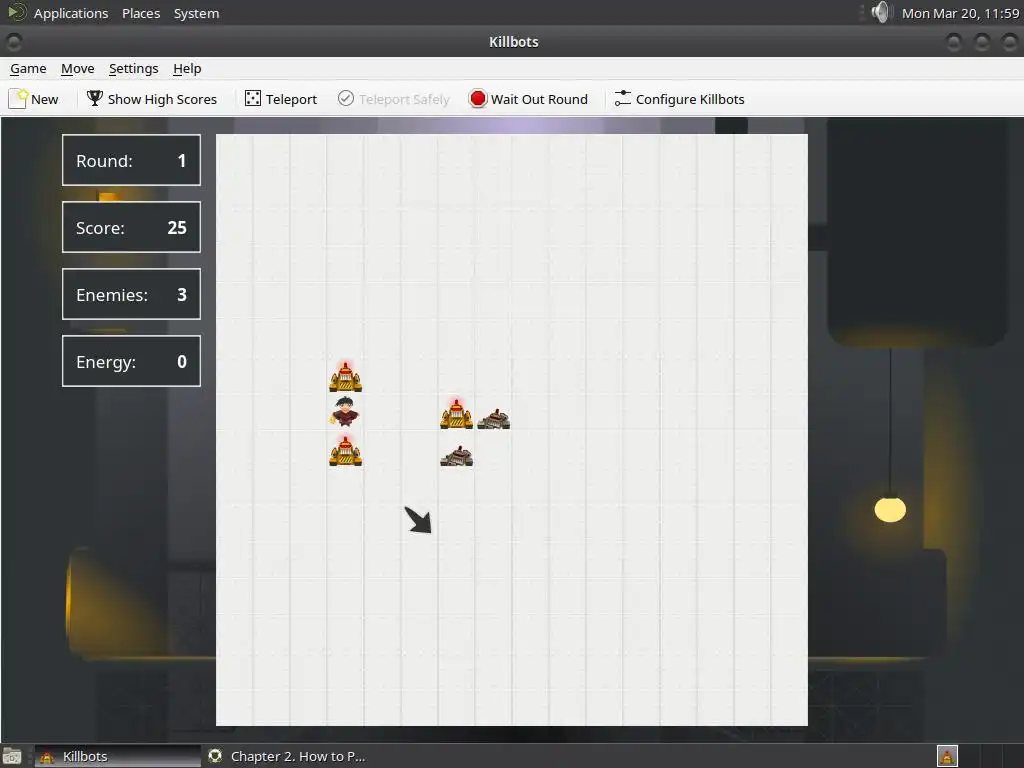This screenshot has width=1024, height=768.
Task: Click the lower junkheap on the board
Action: coord(456,456)
